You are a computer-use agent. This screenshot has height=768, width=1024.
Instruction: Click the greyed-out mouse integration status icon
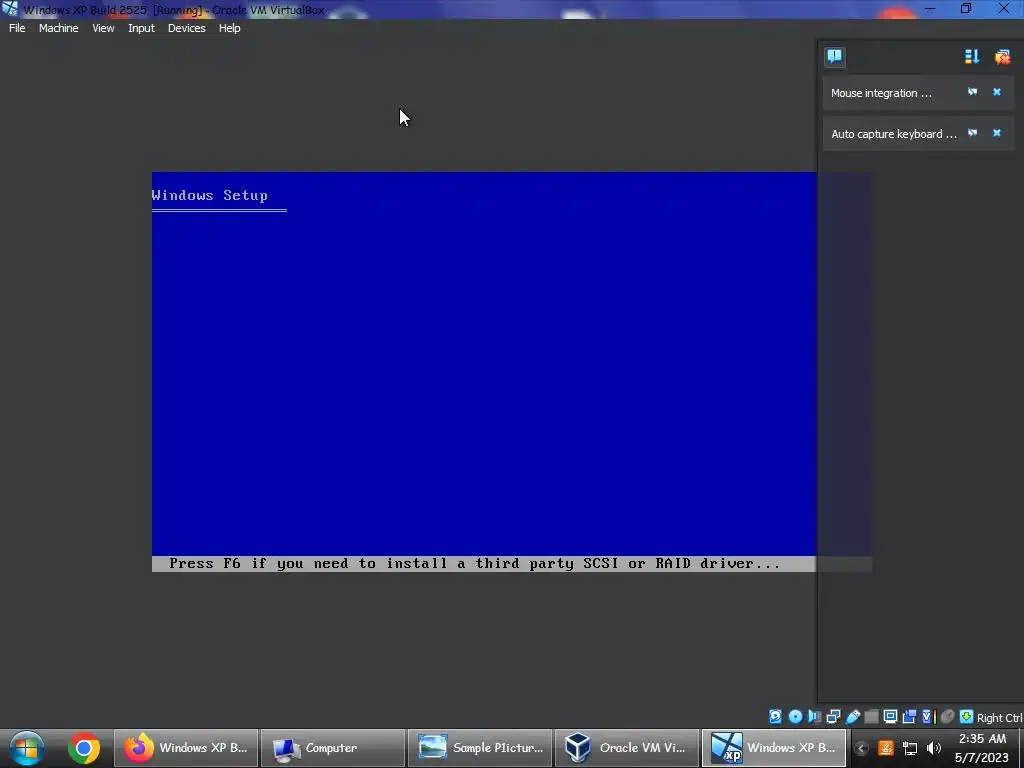[x=948, y=716]
